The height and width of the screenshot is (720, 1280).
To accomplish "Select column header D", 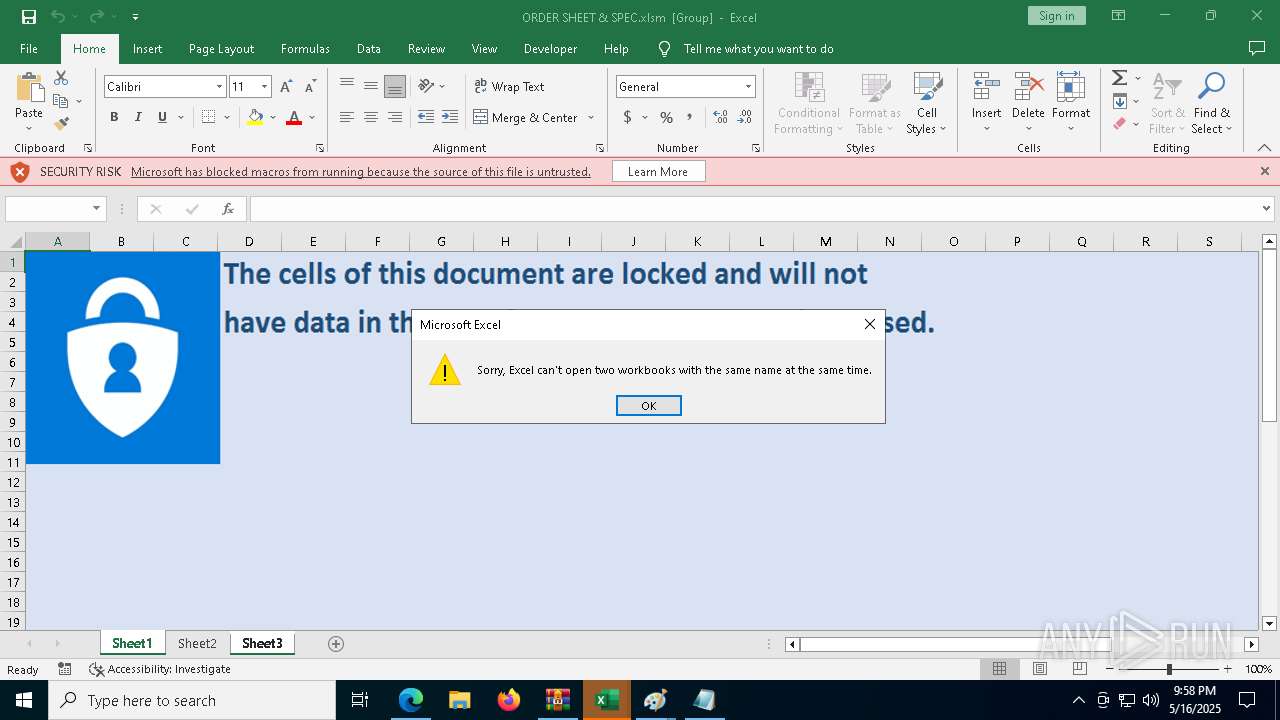I will 249,241.
